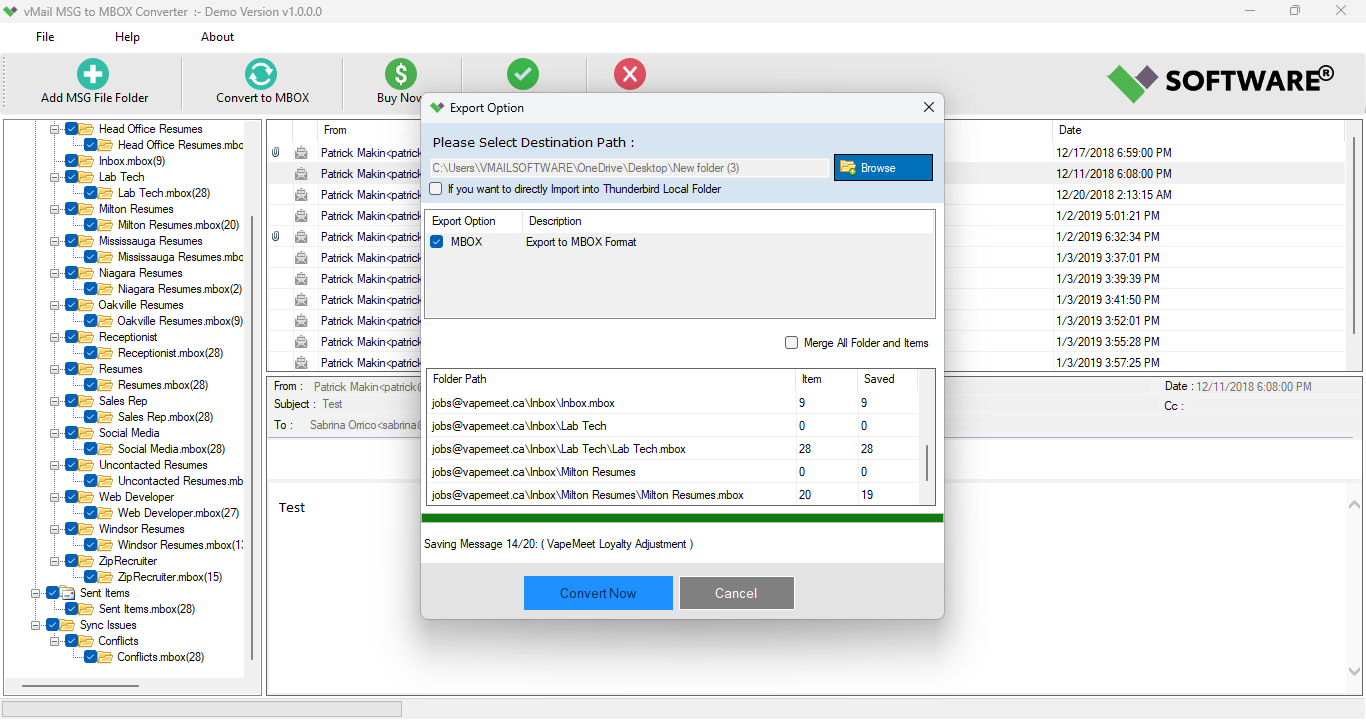Collapse the Sync Issues tree node
Image resolution: width=1366 pixels, height=720 pixels.
37,624
